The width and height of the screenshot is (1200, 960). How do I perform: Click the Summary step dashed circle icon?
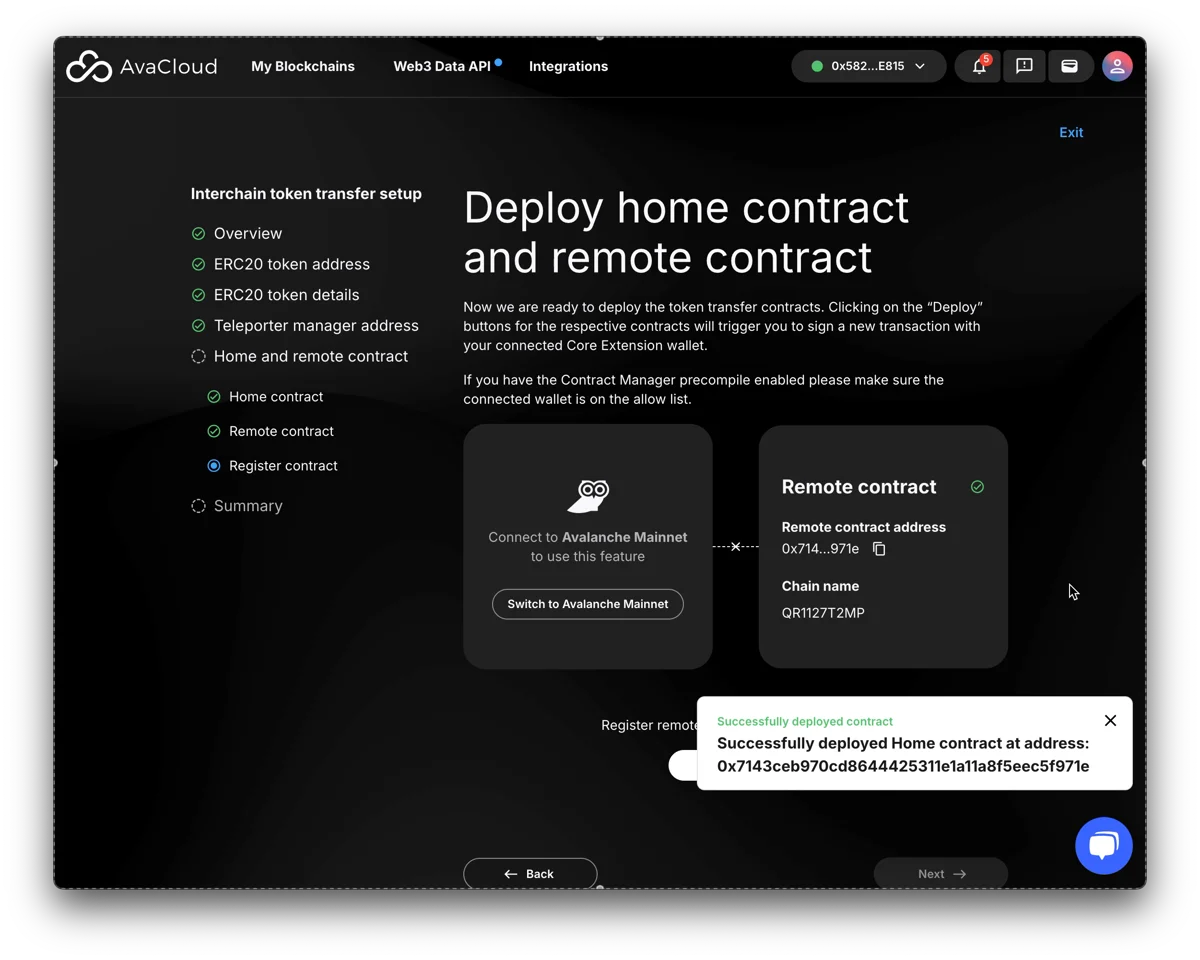pyautogui.click(x=198, y=506)
